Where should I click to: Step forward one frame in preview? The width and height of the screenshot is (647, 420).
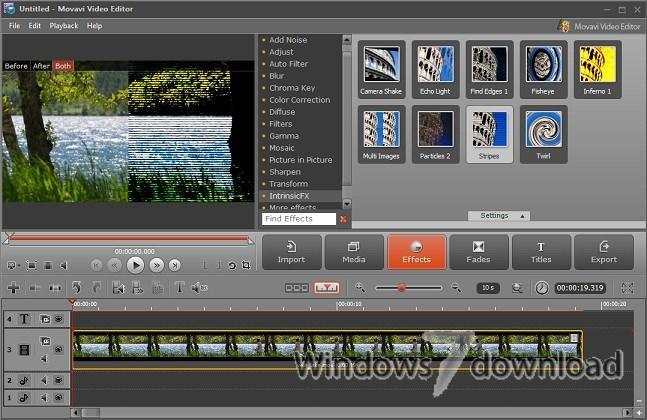tap(156, 265)
